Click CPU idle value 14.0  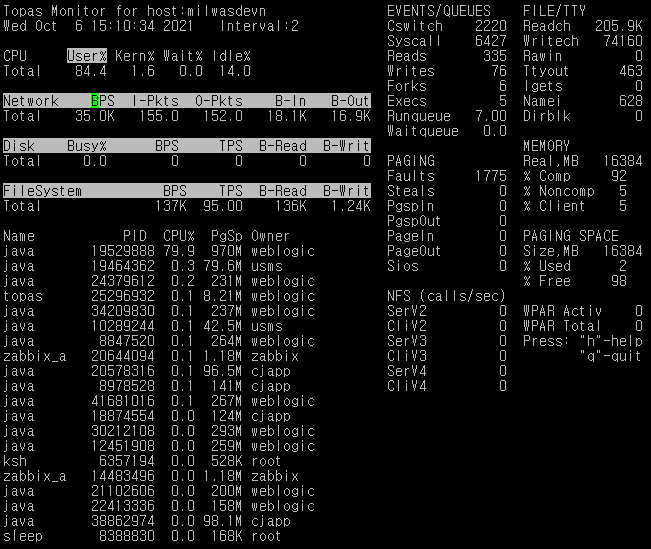click(x=235, y=71)
